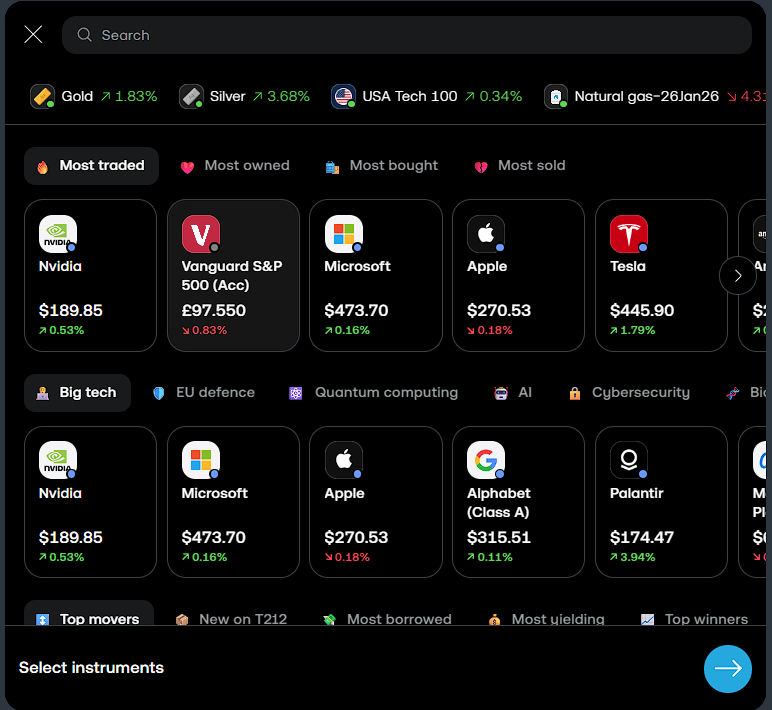The image size is (772, 710).
Task: Switch to the AI tab
Action: (x=513, y=393)
